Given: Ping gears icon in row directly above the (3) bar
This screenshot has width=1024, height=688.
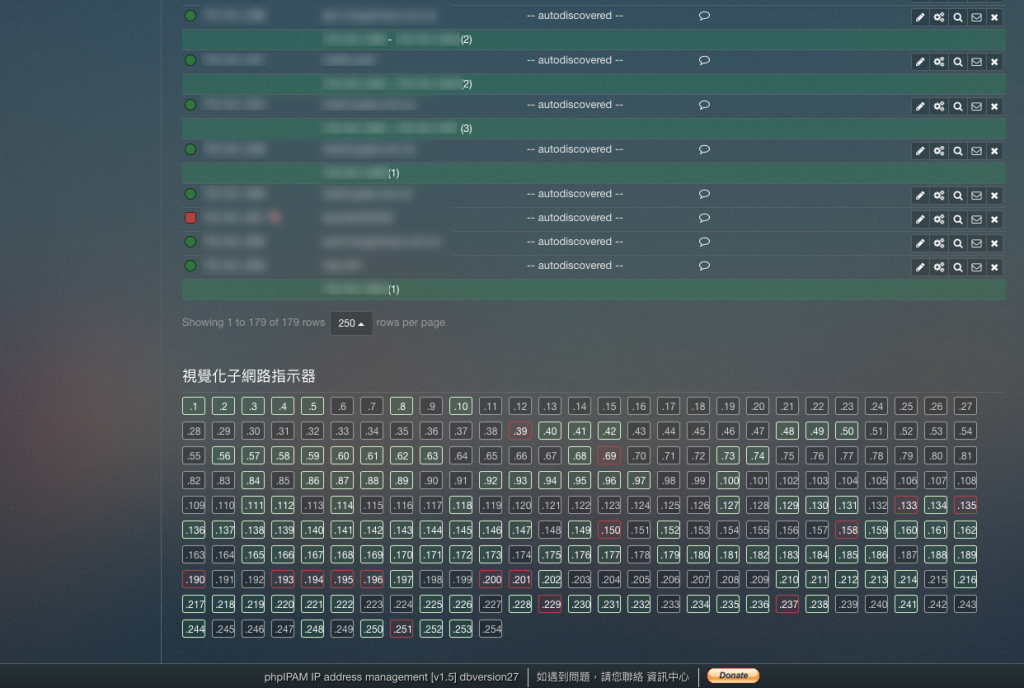Looking at the screenshot, I should tap(938, 106).
